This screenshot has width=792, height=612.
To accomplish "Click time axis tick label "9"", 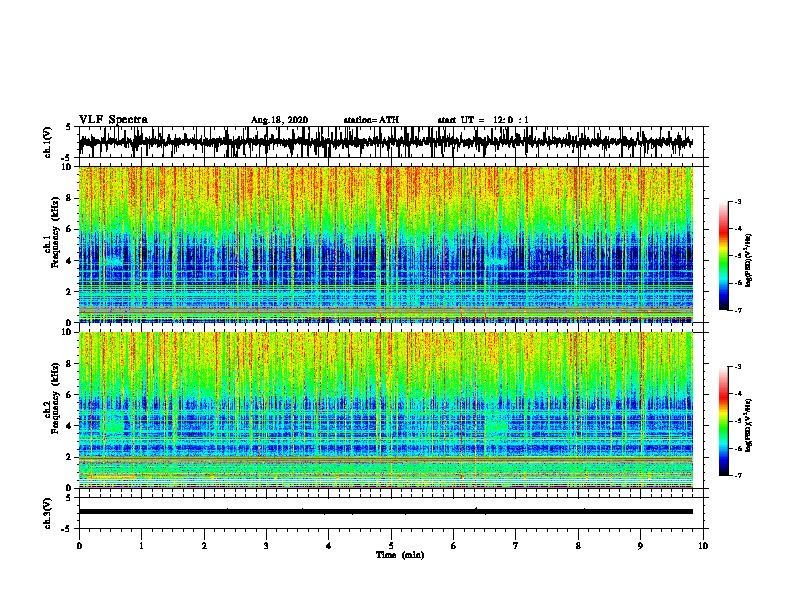I will [x=640, y=546].
